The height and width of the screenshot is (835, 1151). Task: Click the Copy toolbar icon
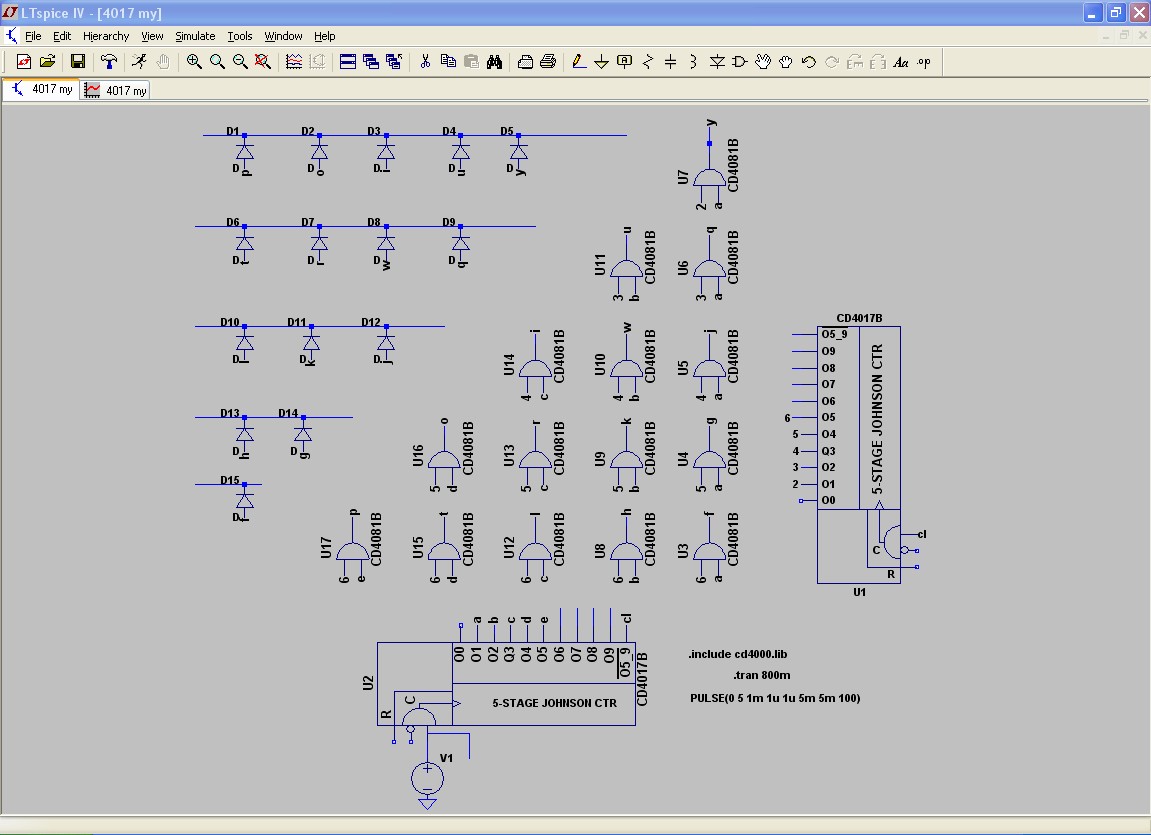pos(448,62)
